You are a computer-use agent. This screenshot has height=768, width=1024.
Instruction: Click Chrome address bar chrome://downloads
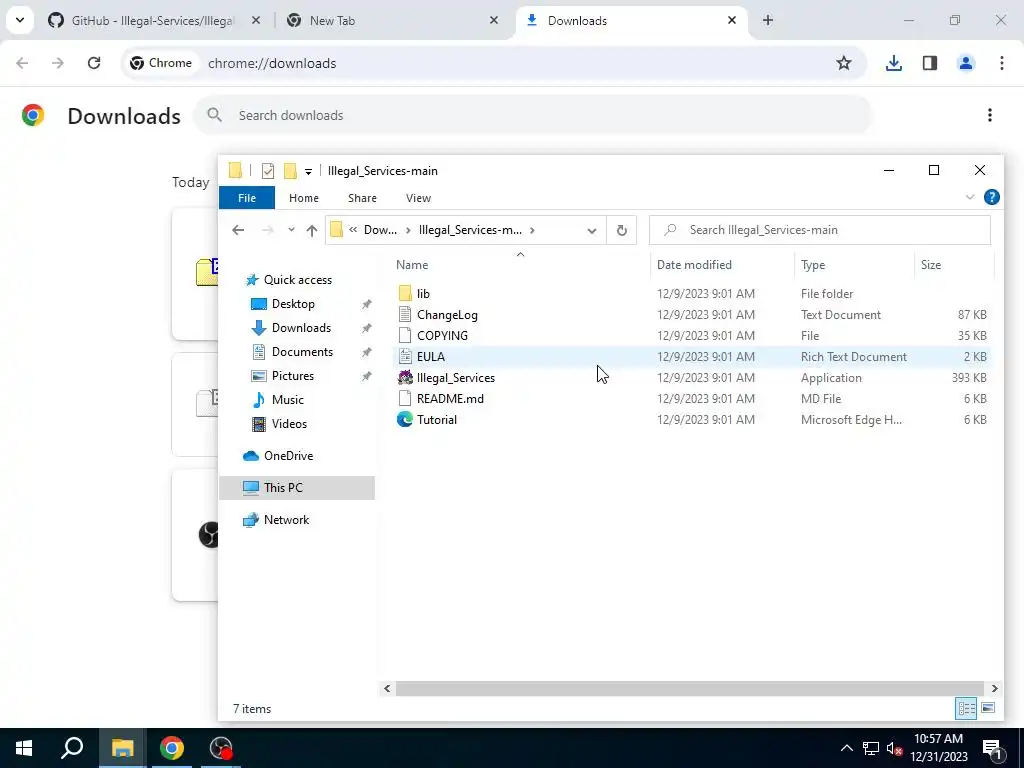(272, 63)
